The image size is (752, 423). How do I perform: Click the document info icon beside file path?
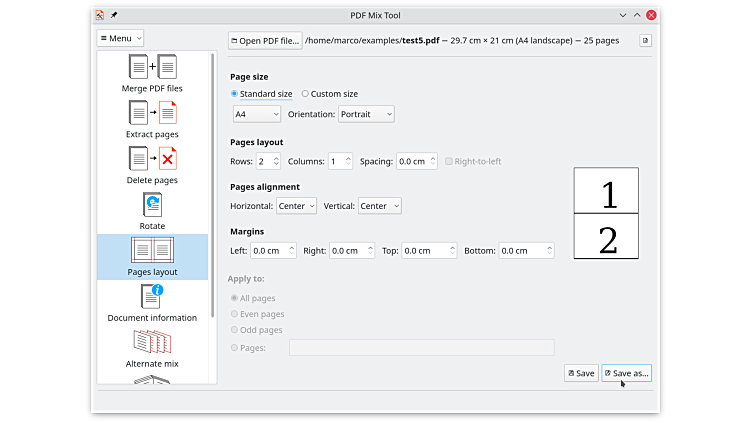[x=645, y=41]
